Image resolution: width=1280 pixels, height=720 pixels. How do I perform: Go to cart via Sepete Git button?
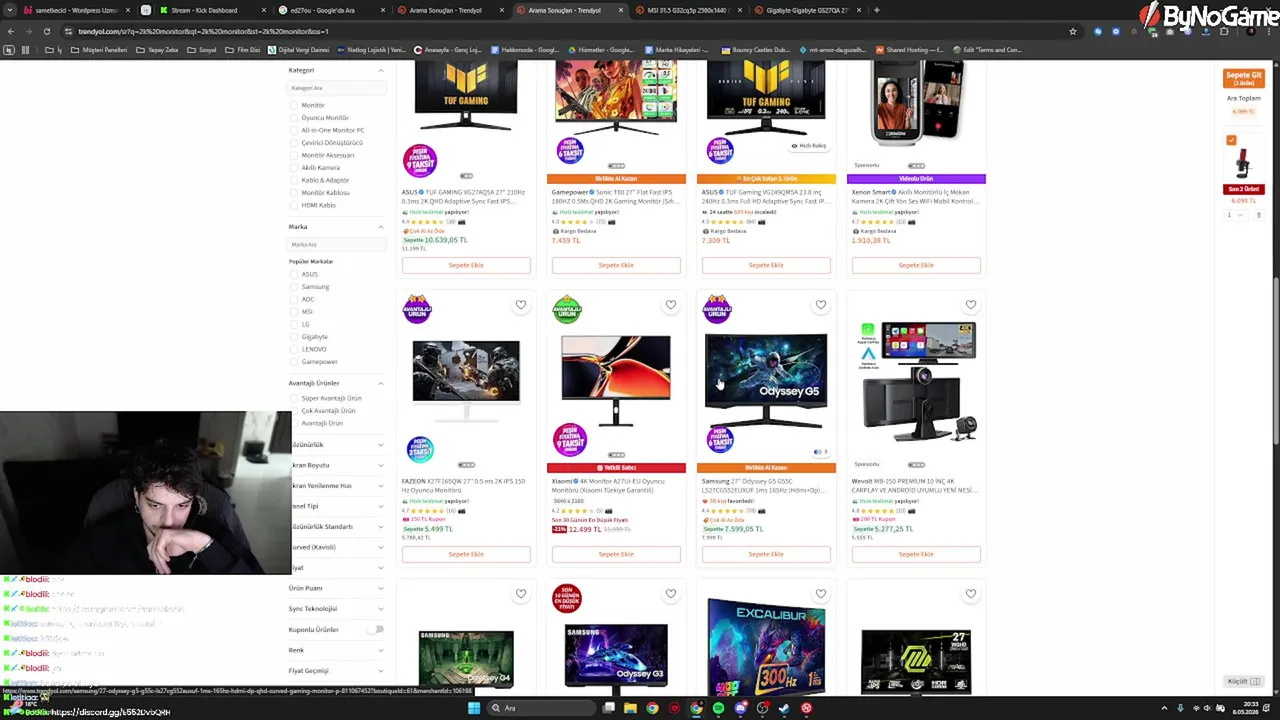[x=1244, y=78]
